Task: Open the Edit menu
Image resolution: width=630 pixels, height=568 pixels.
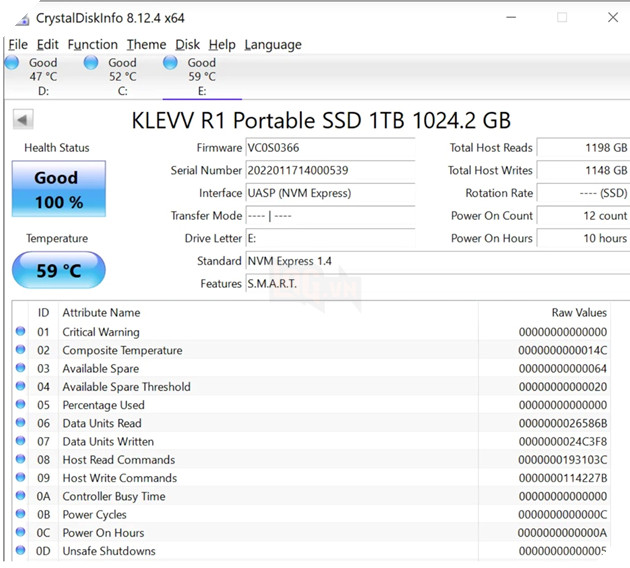Action: pyautogui.click(x=47, y=45)
